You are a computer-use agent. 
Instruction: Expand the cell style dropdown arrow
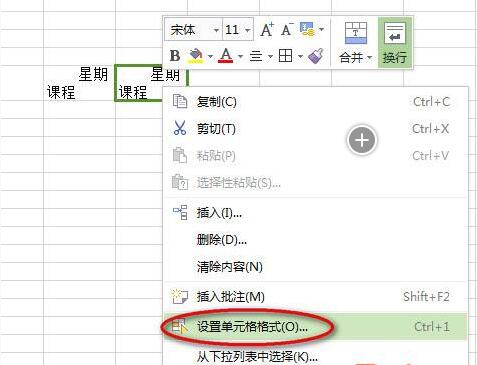[321, 29]
